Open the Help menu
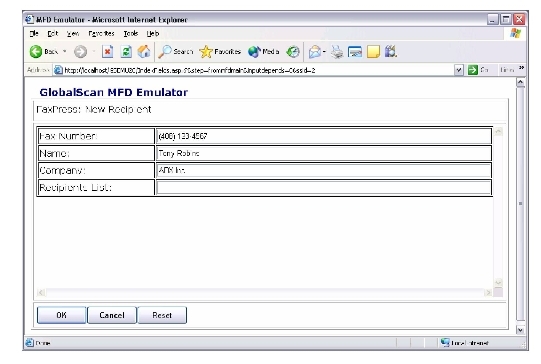541x364 pixels. [153, 33]
